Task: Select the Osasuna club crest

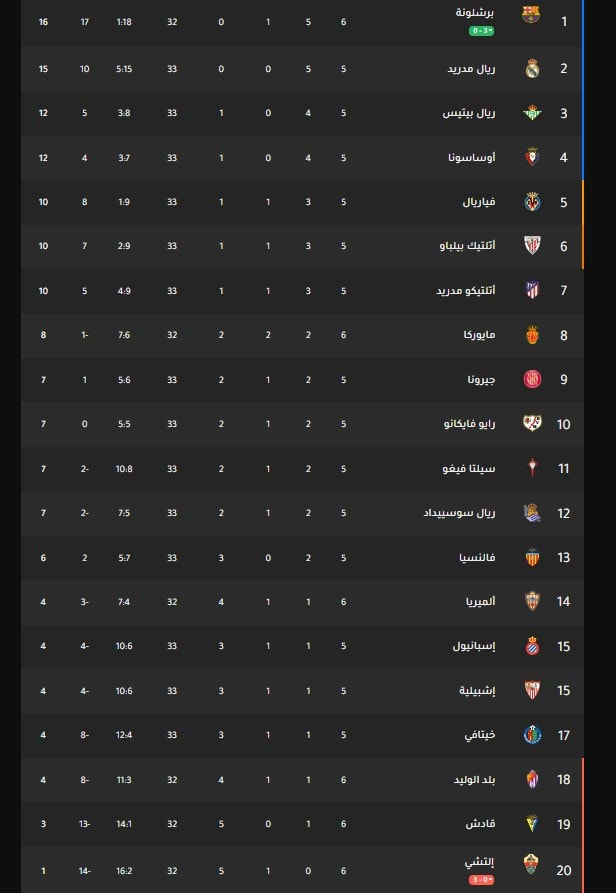Action: pos(532,157)
